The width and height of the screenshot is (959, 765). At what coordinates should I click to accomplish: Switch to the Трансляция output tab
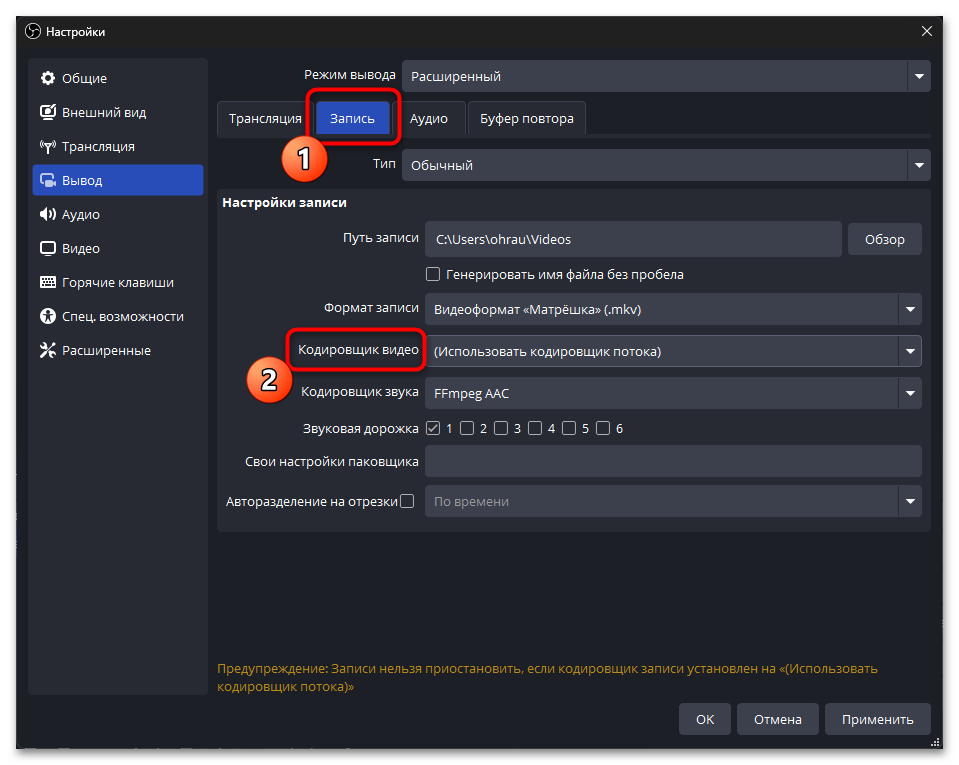tap(265, 118)
